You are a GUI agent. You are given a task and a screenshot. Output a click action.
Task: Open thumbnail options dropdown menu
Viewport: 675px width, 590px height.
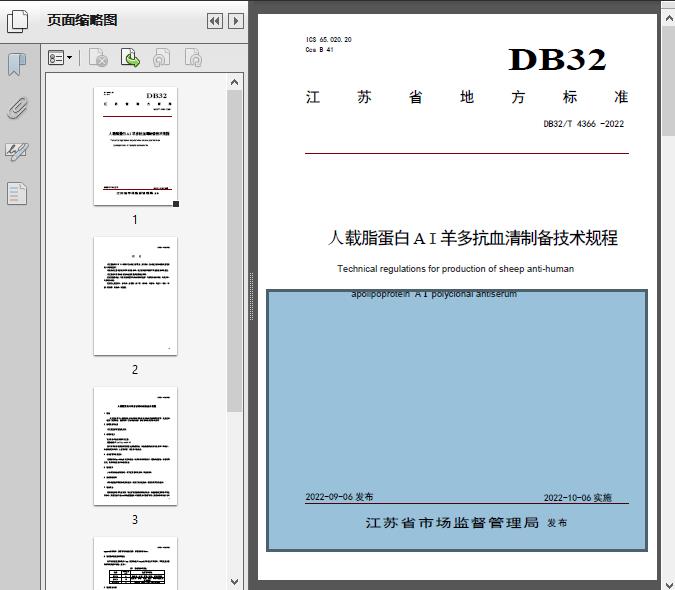[60, 58]
